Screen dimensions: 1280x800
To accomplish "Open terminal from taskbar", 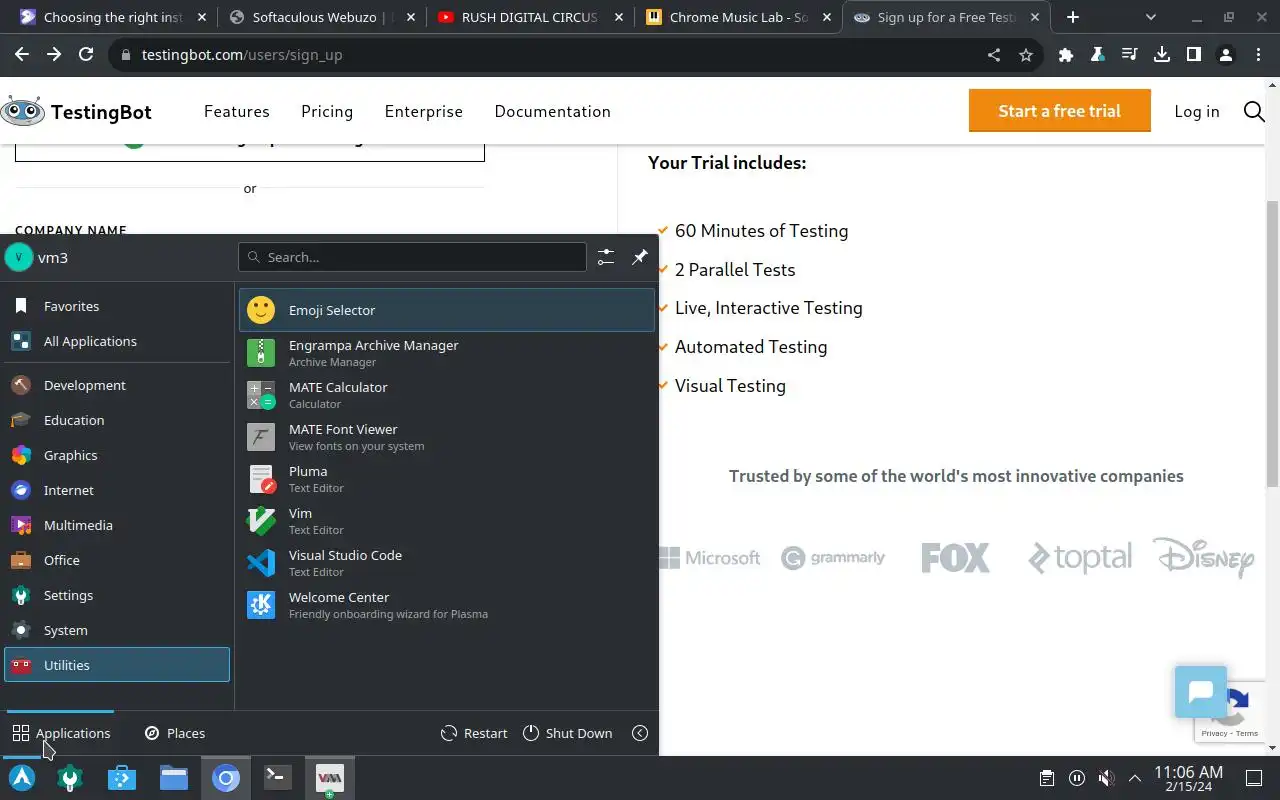I will (277, 777).
